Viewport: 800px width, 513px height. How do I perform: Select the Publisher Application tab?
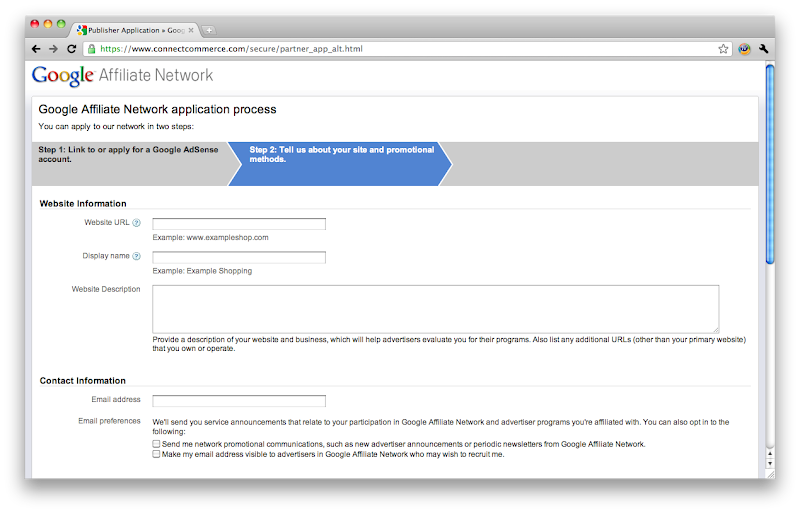135,30
